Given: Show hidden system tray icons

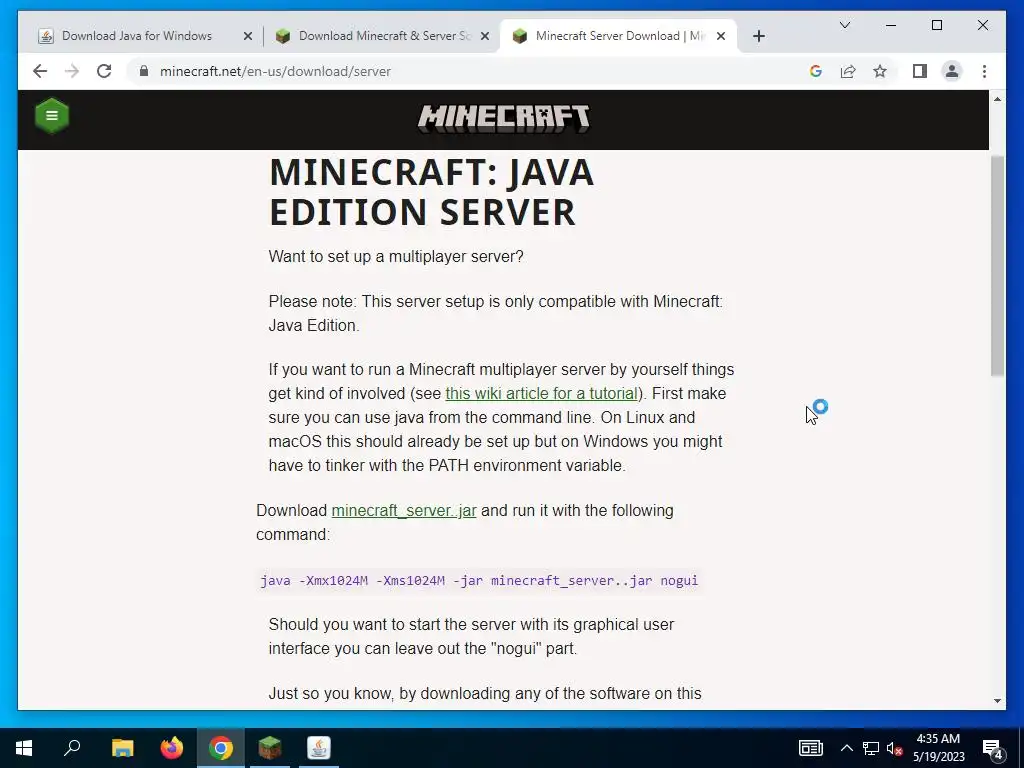Looking at the screenshot, I should [x=846, y=748].
